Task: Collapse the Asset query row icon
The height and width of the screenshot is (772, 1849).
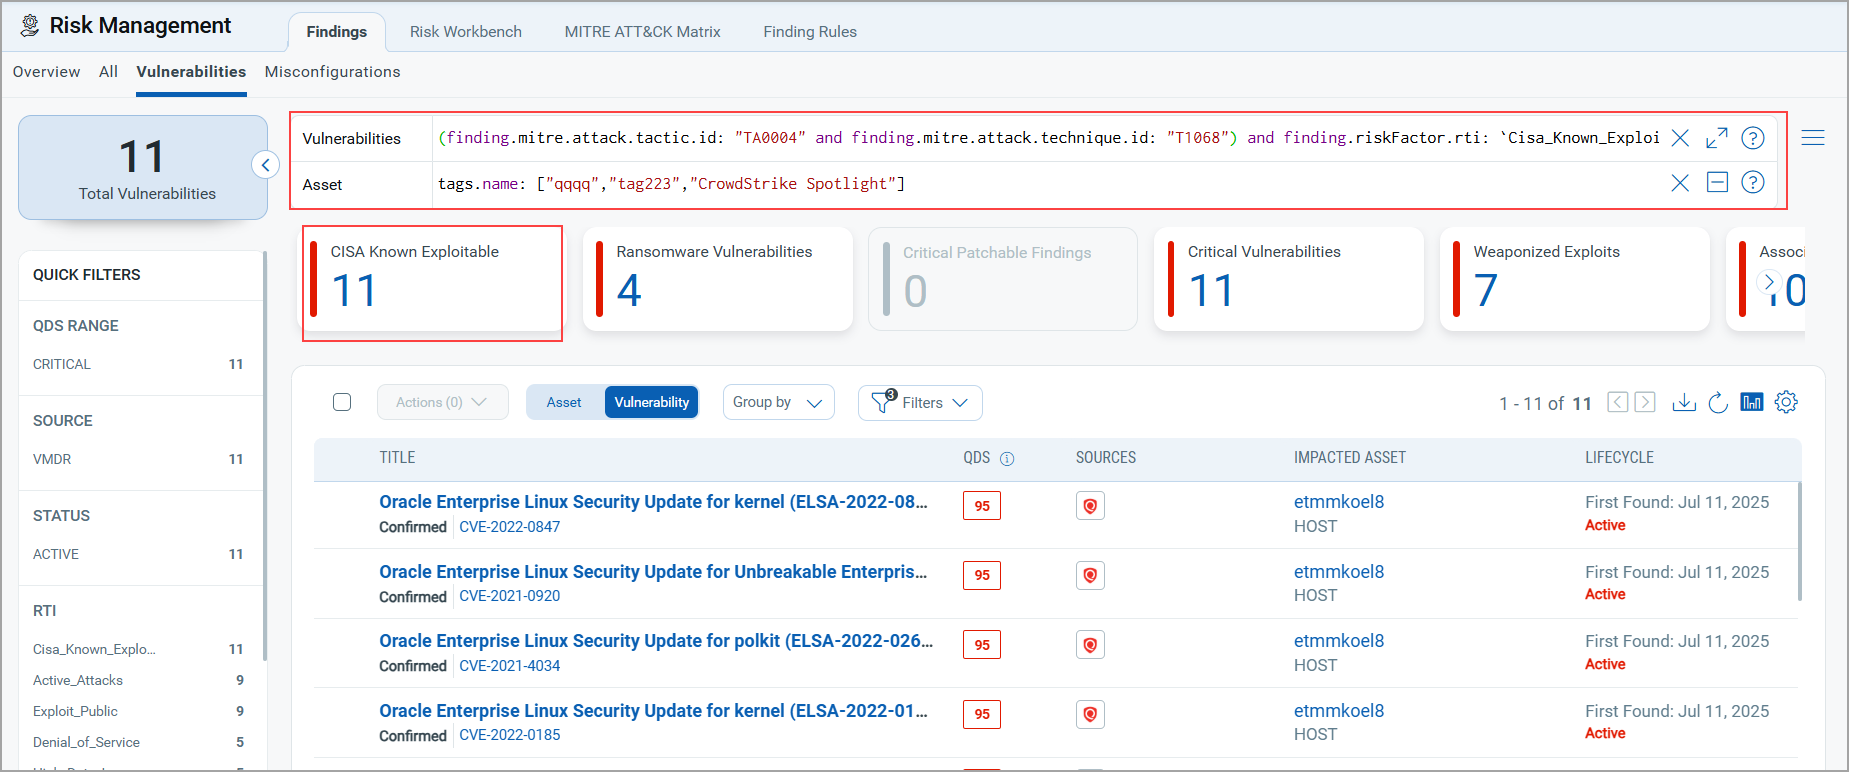Action: [x=1717, y=182]
